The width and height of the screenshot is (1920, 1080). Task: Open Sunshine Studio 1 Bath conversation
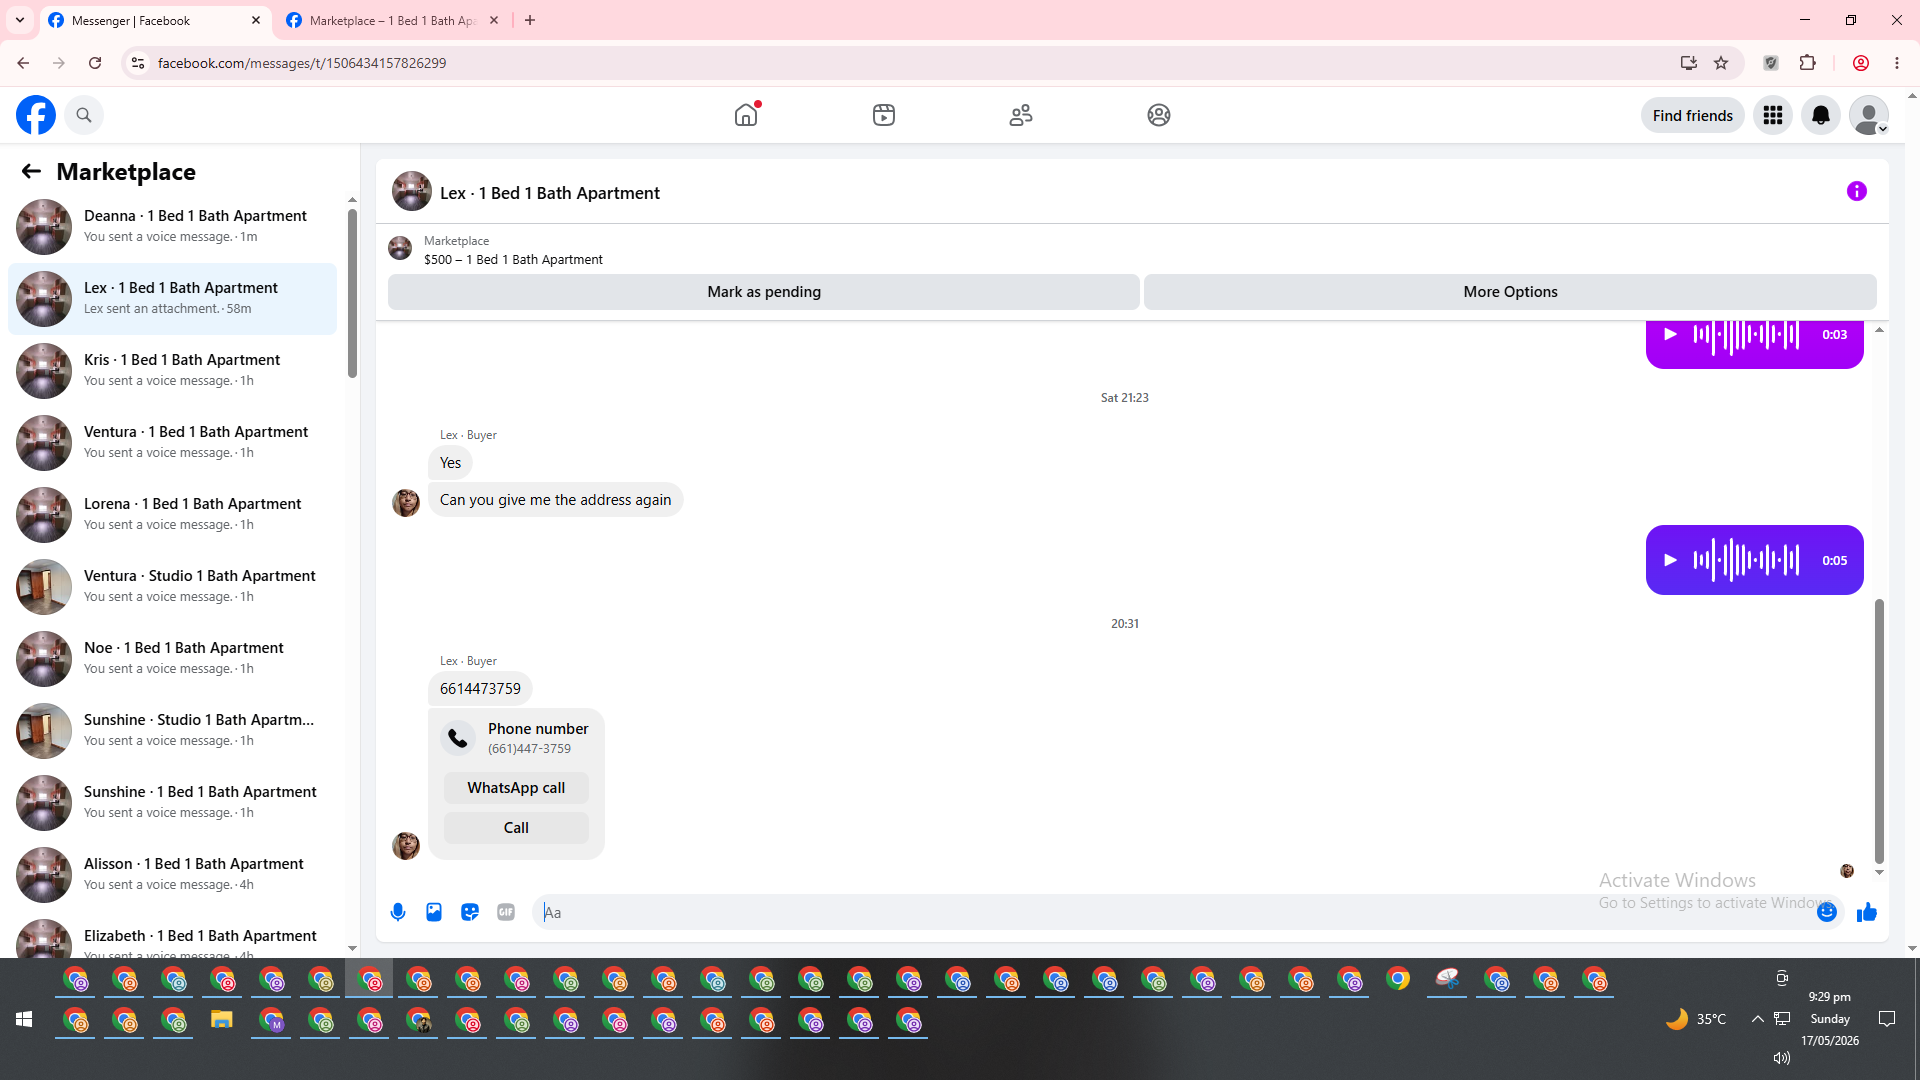172,731
